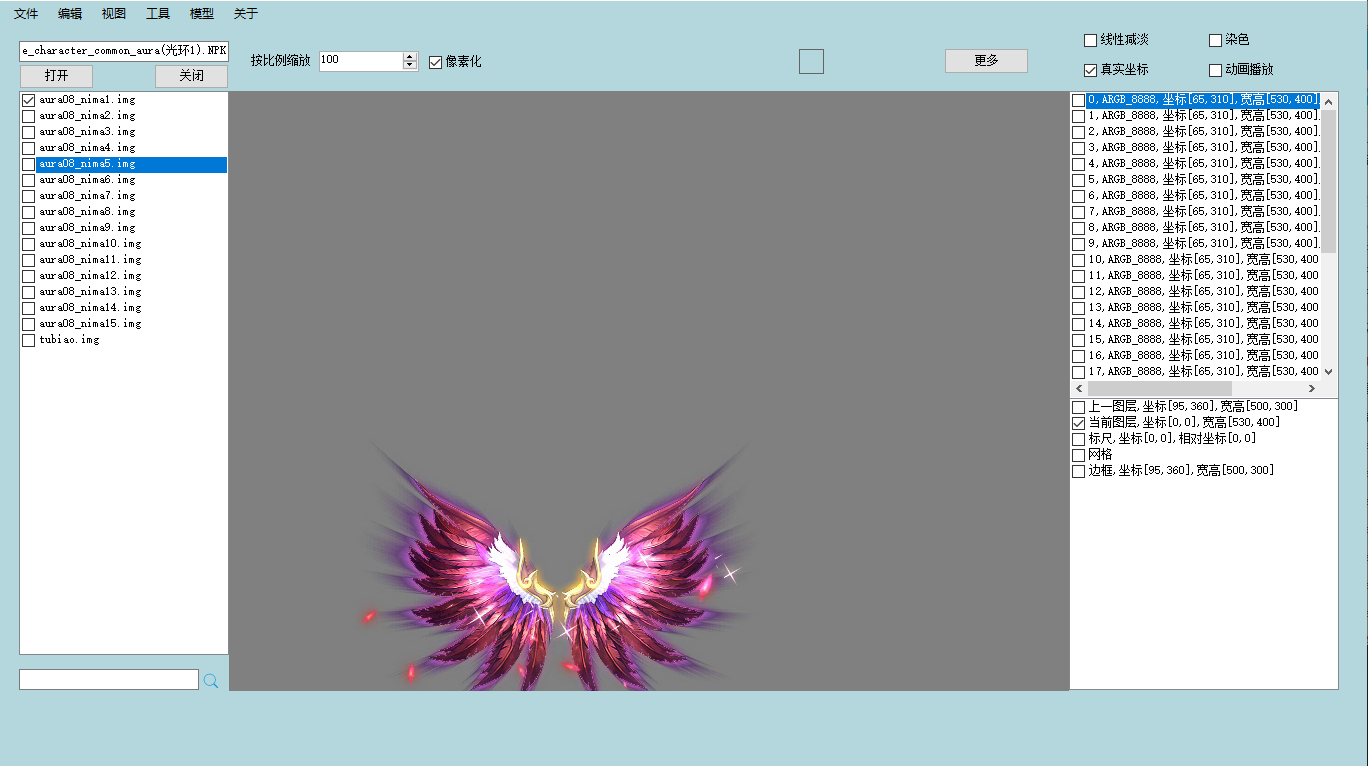
Task: Increase zoom scale with spinner up arrow
Action: point(410,56)
